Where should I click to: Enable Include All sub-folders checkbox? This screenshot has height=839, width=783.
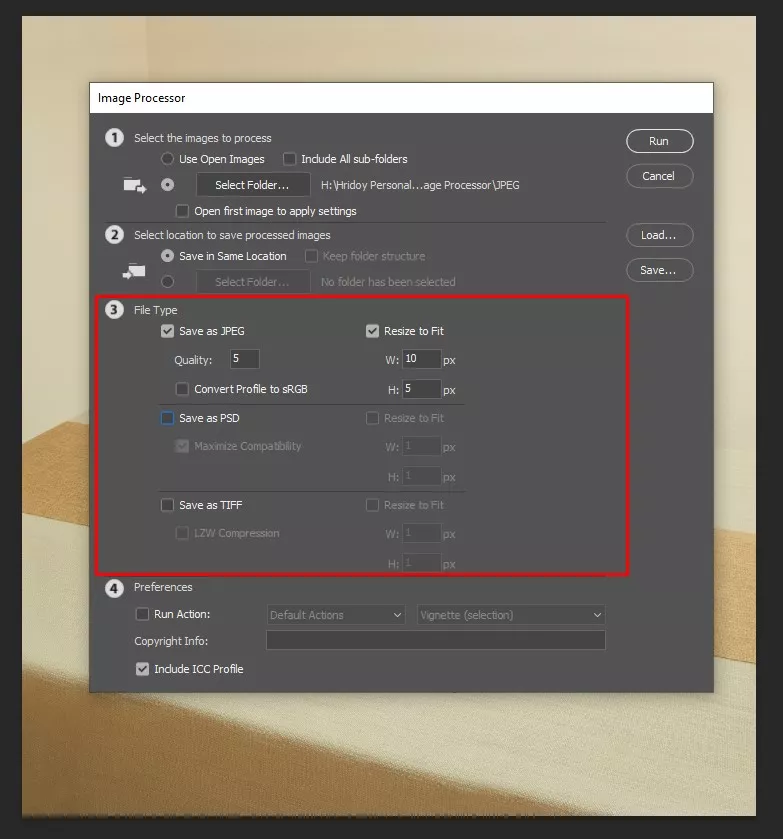click(290, 159)
